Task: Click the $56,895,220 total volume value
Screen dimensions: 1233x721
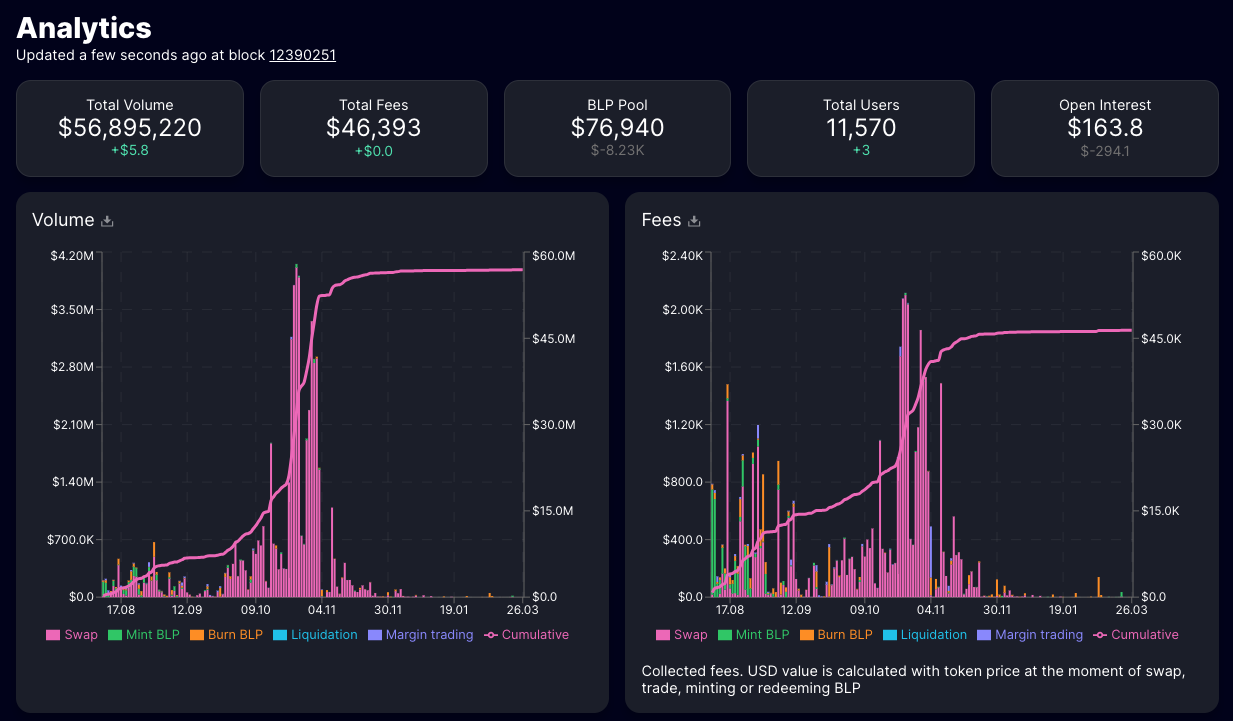Action: [130, 128]
